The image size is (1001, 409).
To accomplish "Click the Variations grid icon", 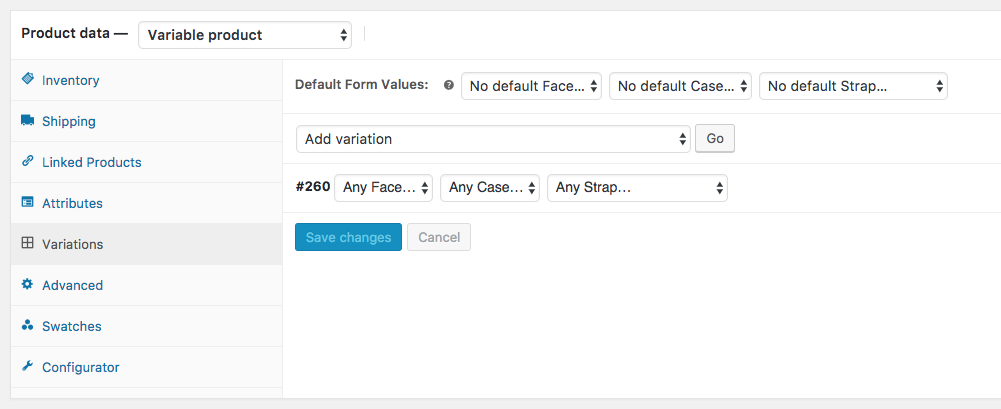I will [x=28, y=244].
